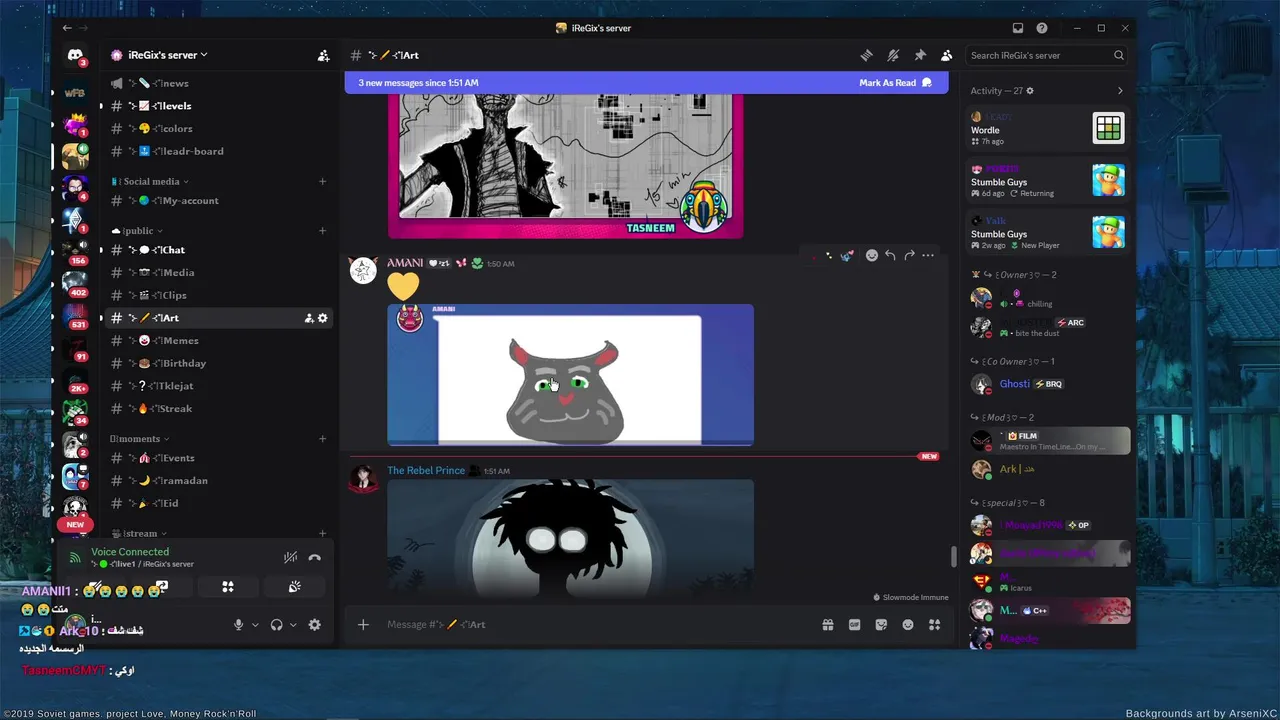Toggle noise suppression in voice panel
Screen dimensions: 1280x720
coord(290,558)
